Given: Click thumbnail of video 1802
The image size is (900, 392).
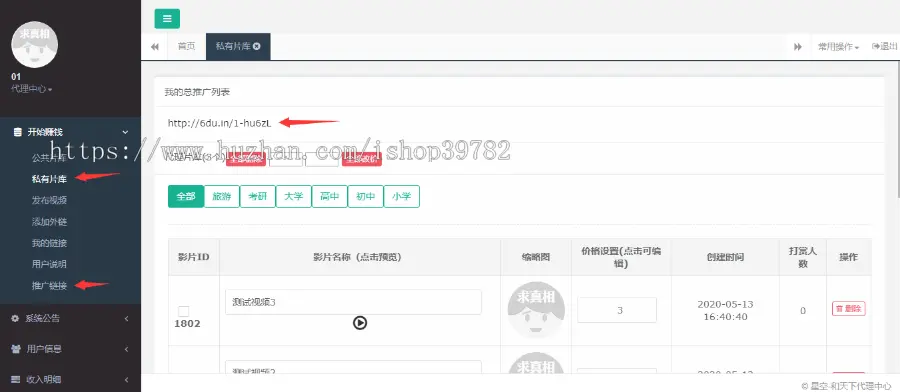Looking at the screenshot, I should 536,309.
